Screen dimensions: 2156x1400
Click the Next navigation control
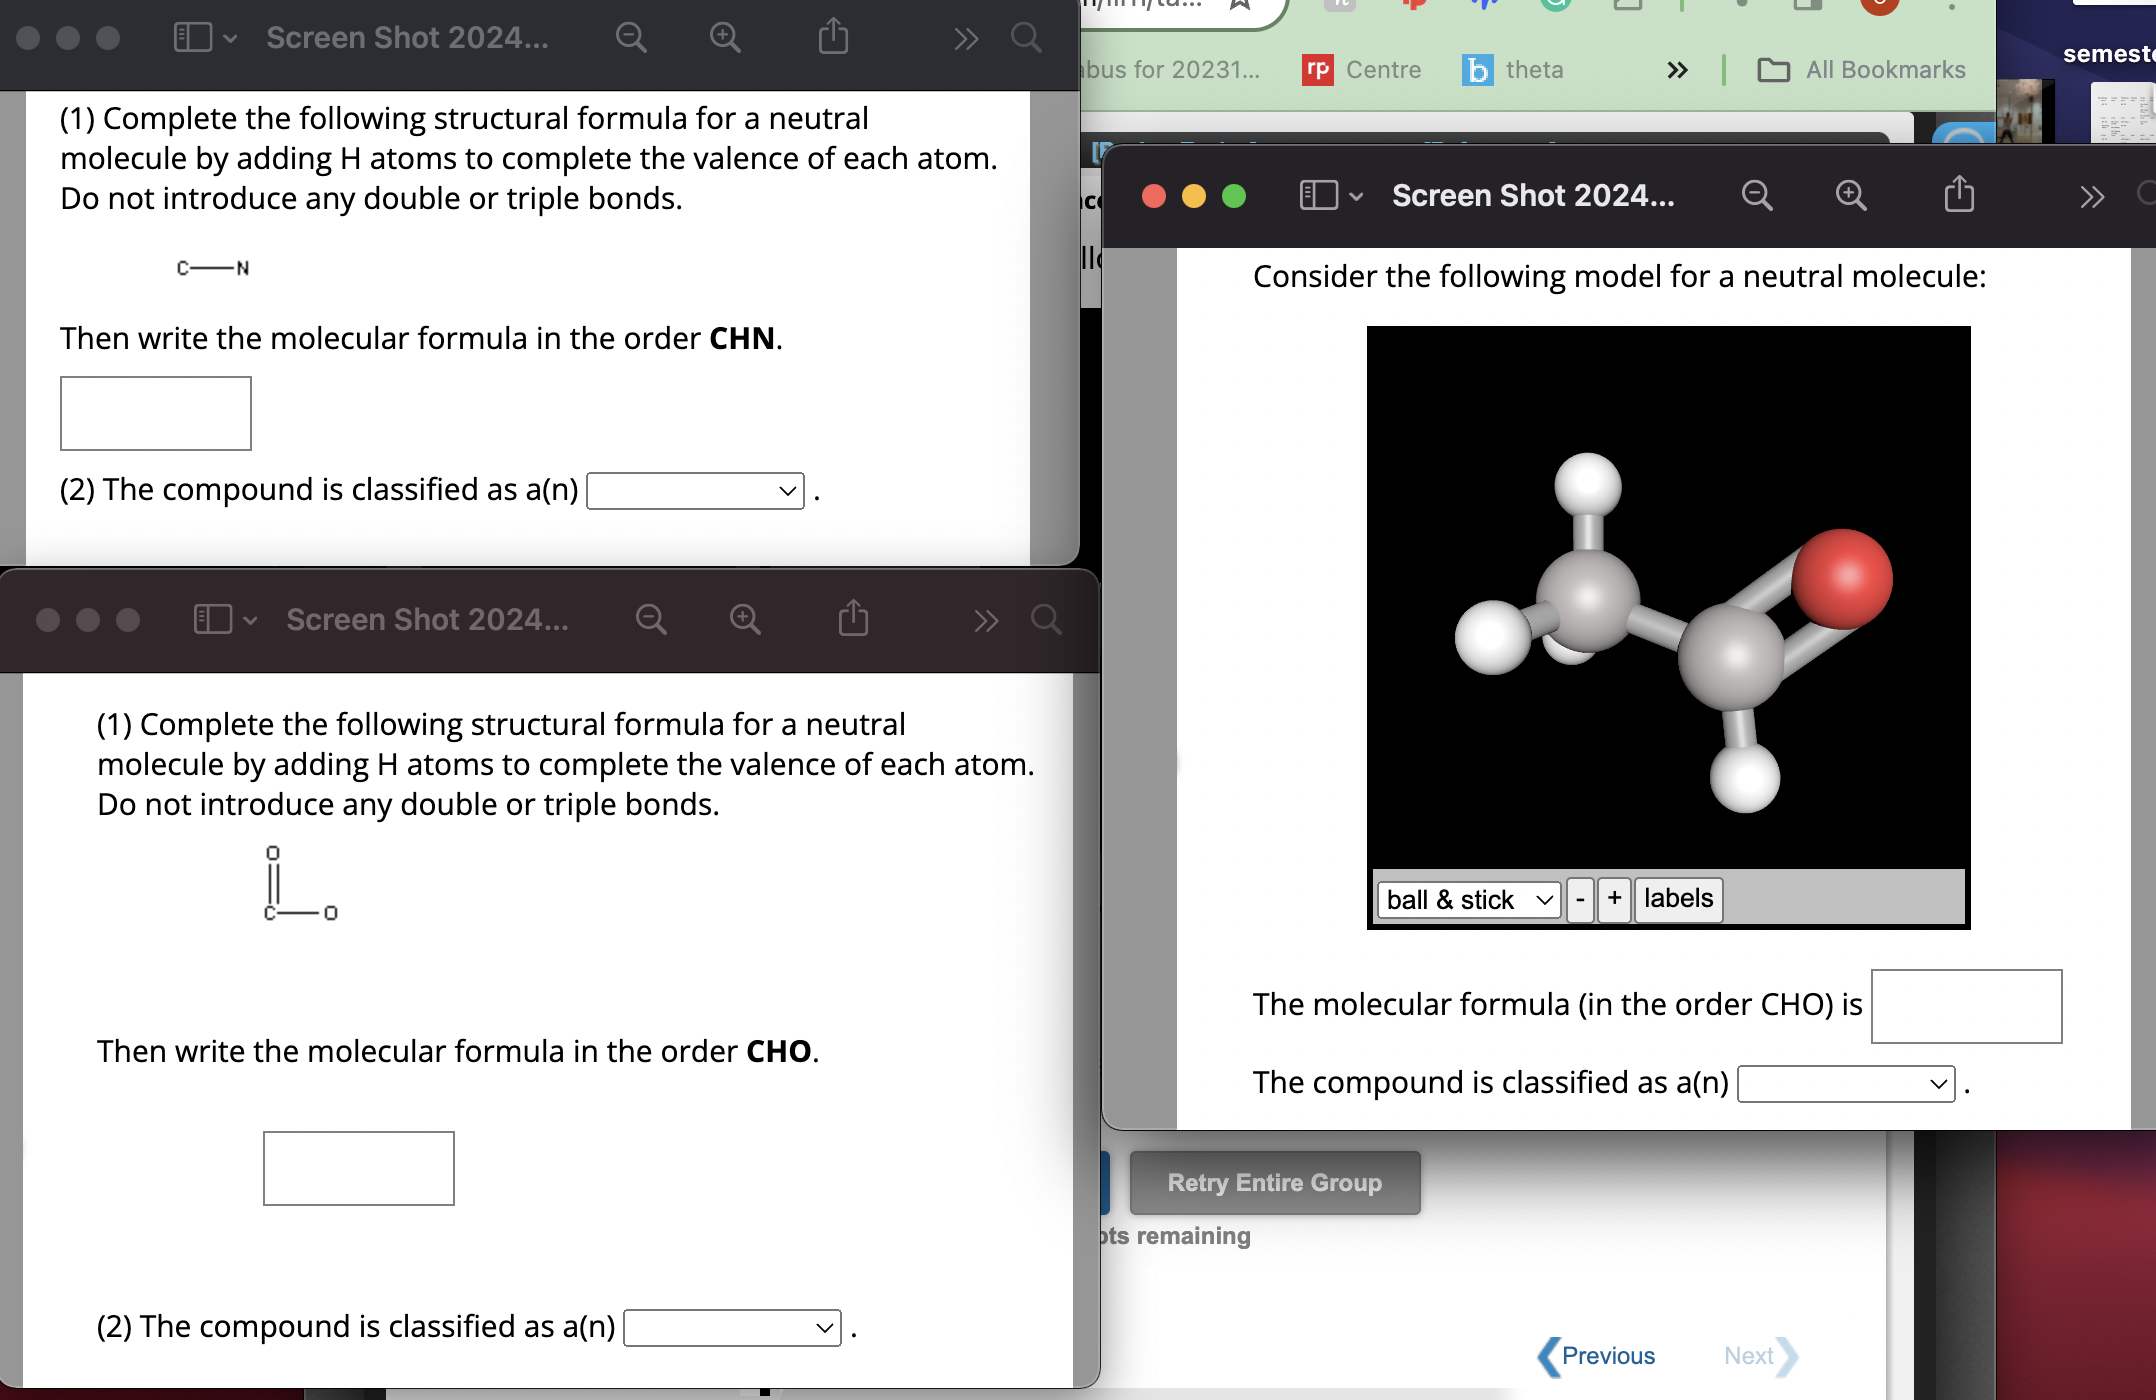point(1750,1355)
